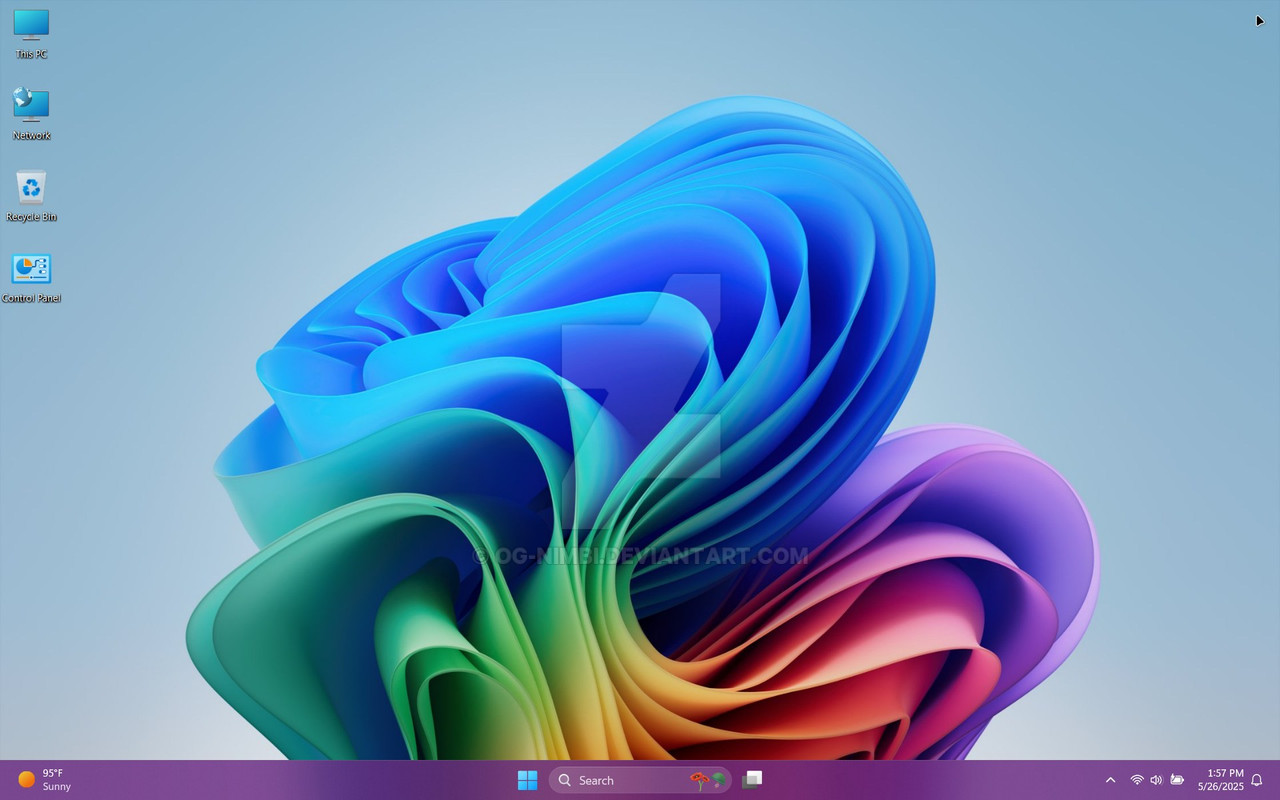Click the taskbar Search box
The image size is (1280, 800).
[x=640, y=780]
